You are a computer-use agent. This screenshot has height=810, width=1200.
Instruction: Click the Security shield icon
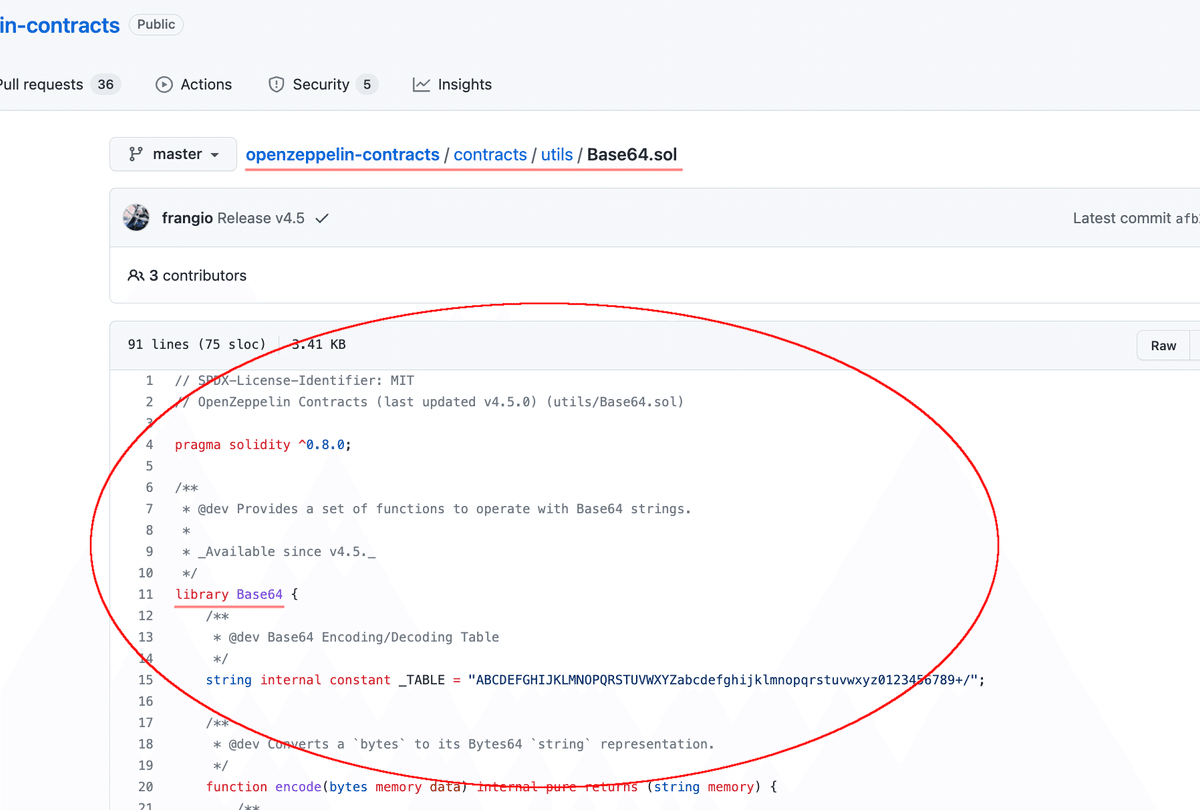[x=276, y=85]
